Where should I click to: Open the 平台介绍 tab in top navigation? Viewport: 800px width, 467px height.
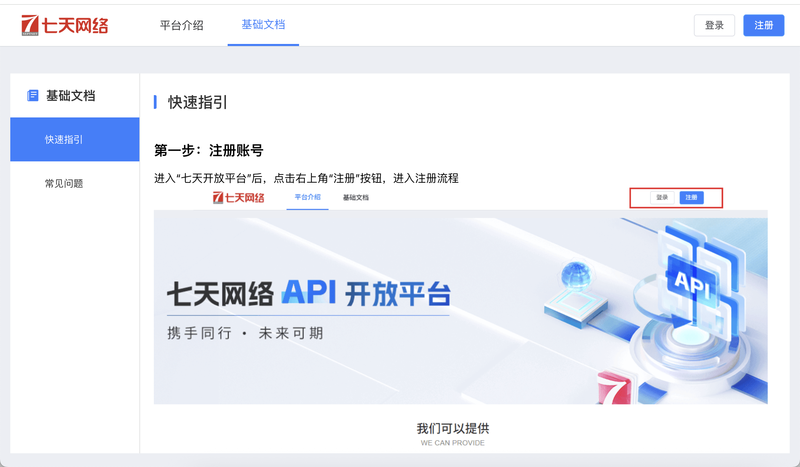pyautogui.click(x=182, y=25)
